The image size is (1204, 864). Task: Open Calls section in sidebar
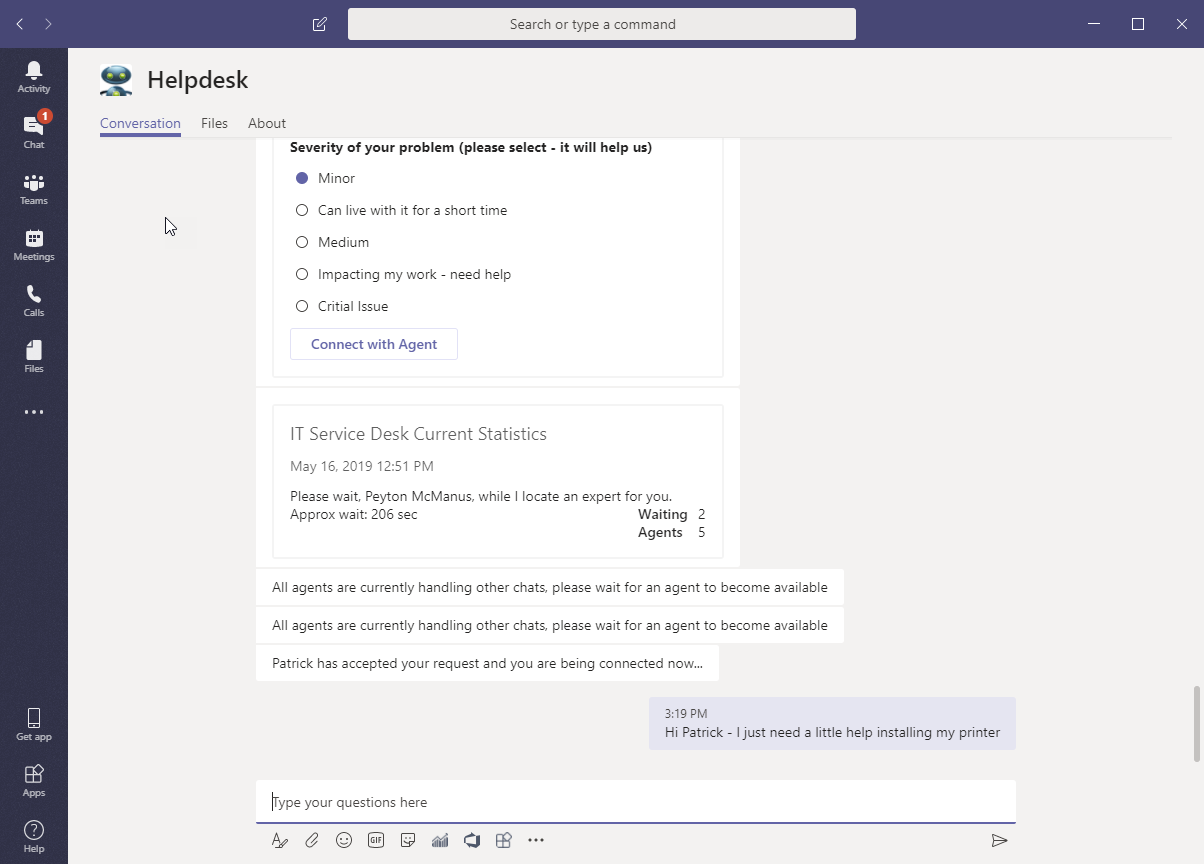tap(34, 300)
